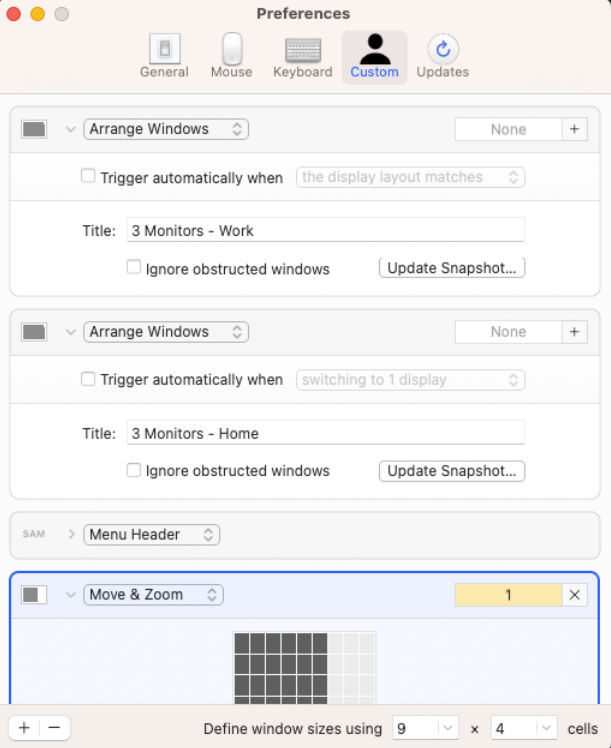
Task: Click the layout icon beside 3 Monitors - Work
Action: pyautogui.click(x=34, y=129)
